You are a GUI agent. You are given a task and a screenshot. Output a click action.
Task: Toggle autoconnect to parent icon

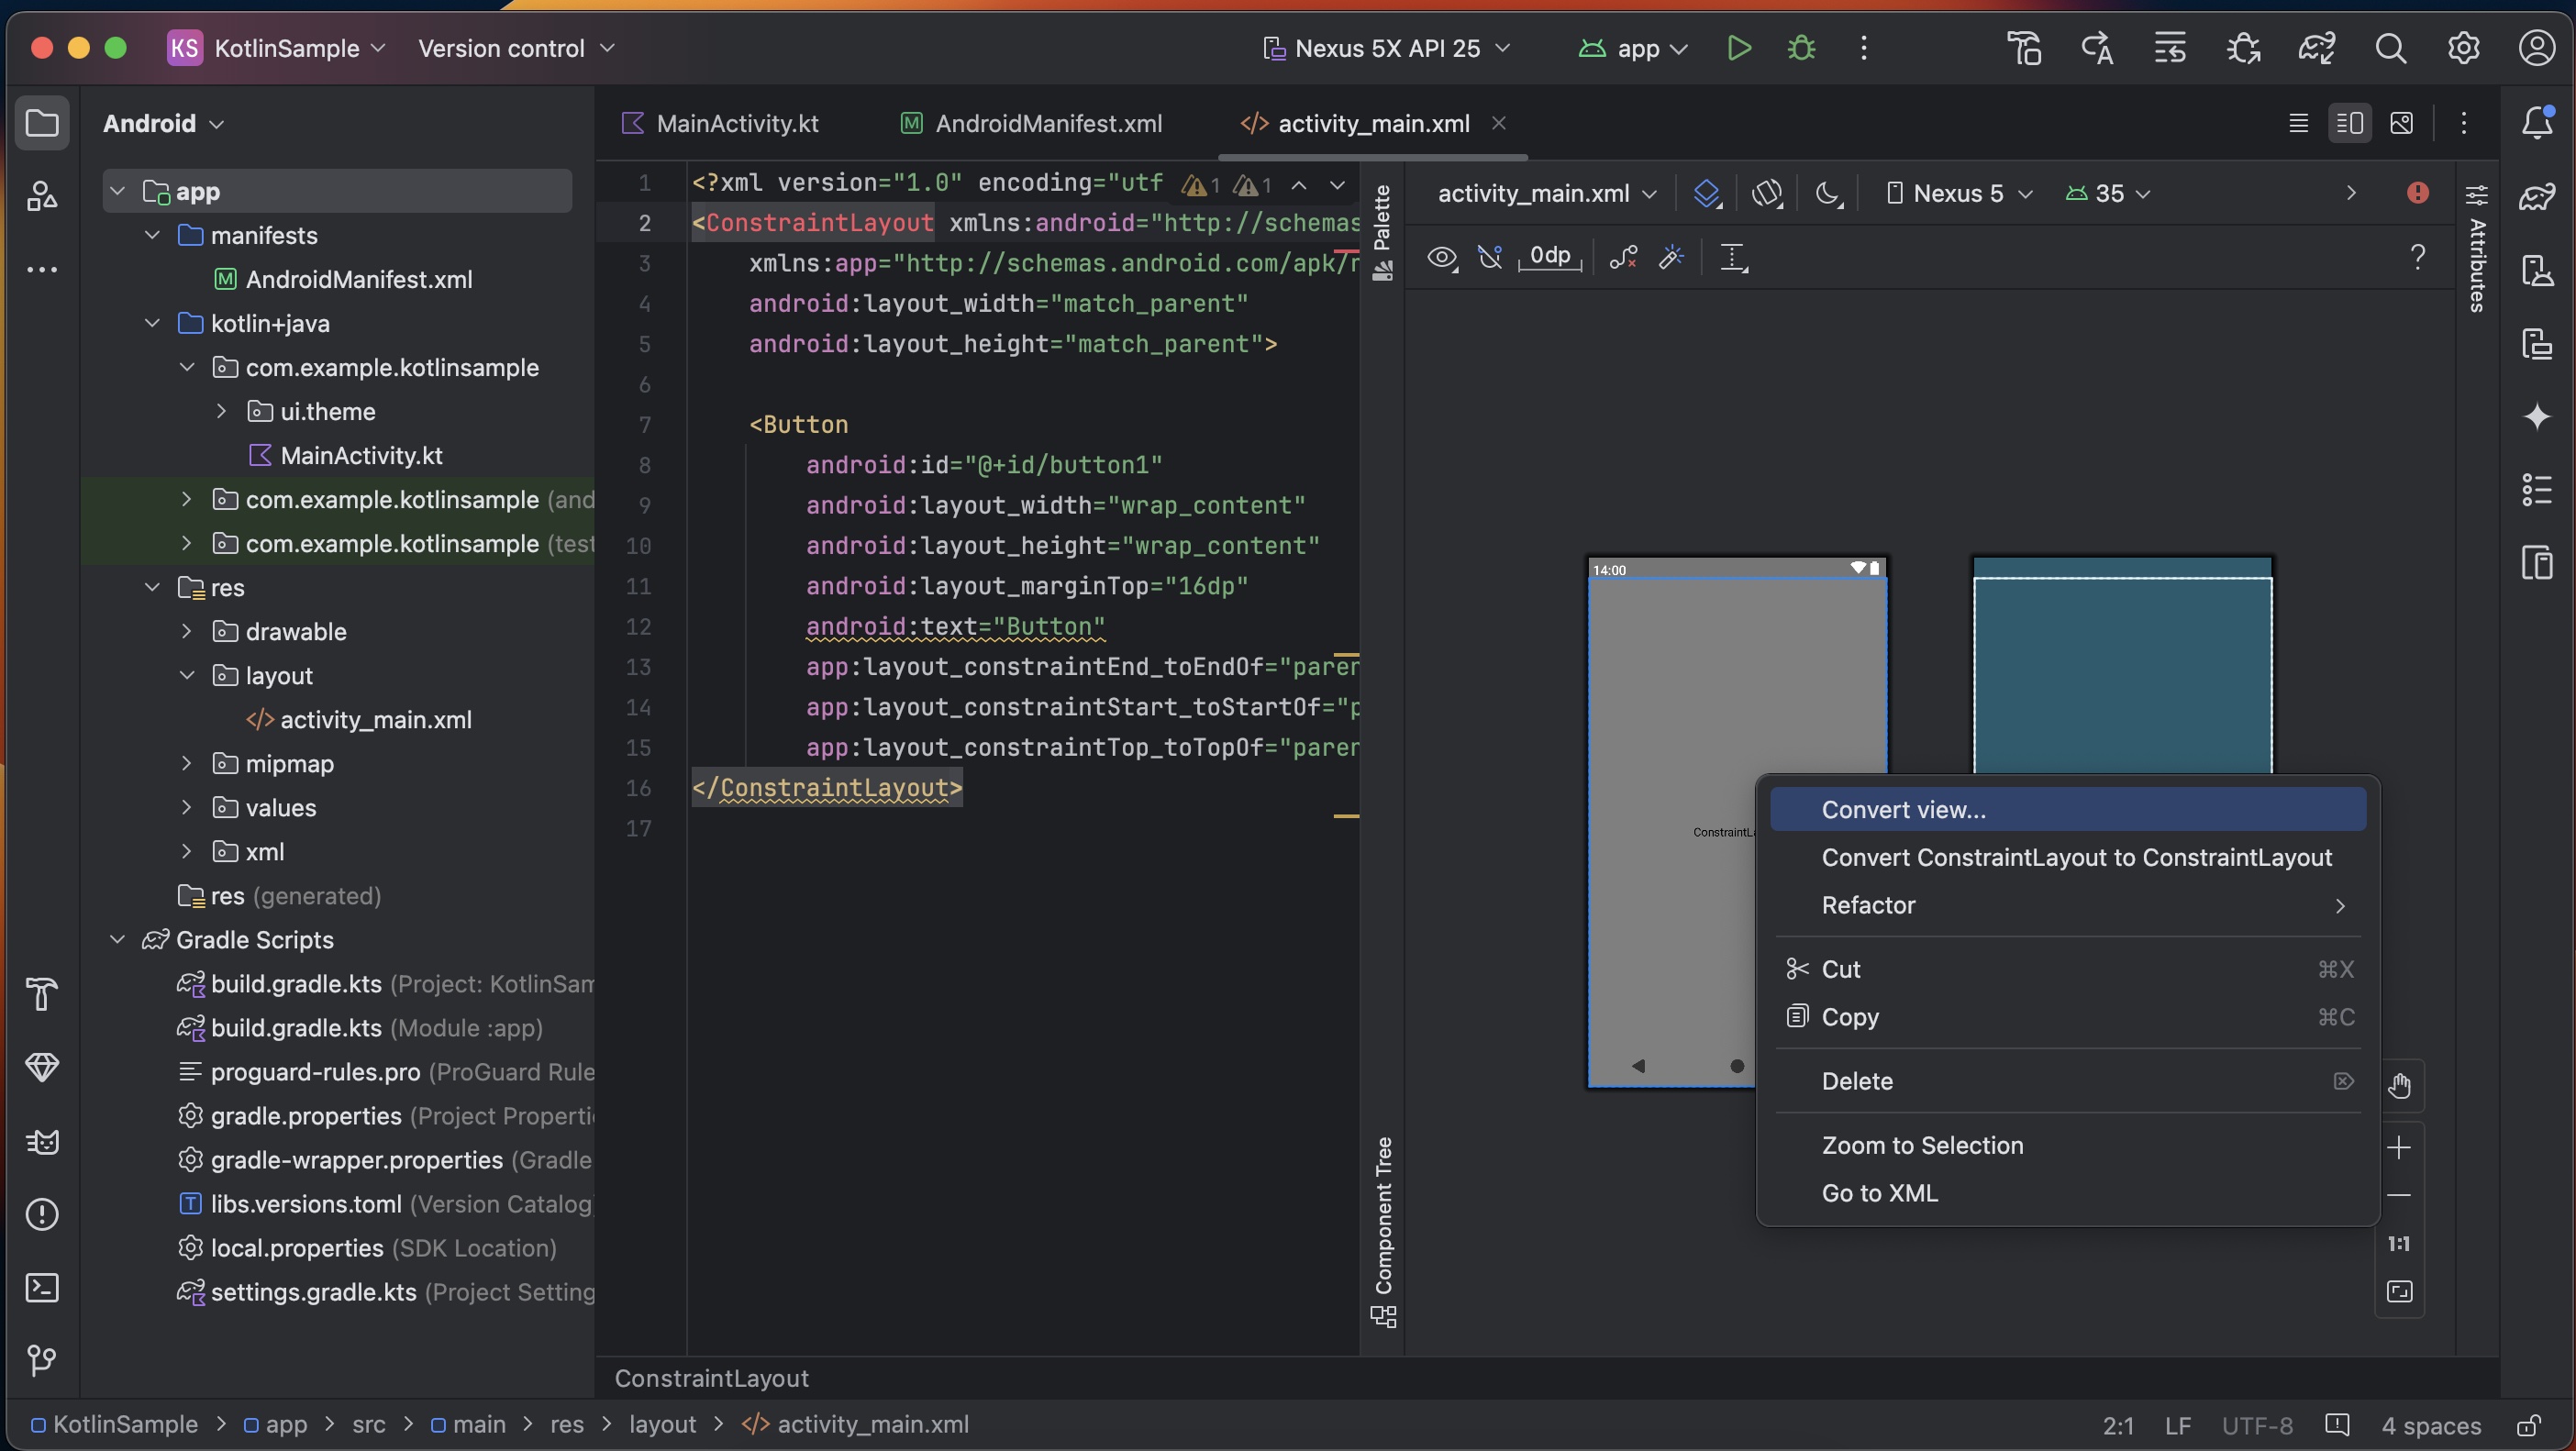click(x=1490, y=257)
